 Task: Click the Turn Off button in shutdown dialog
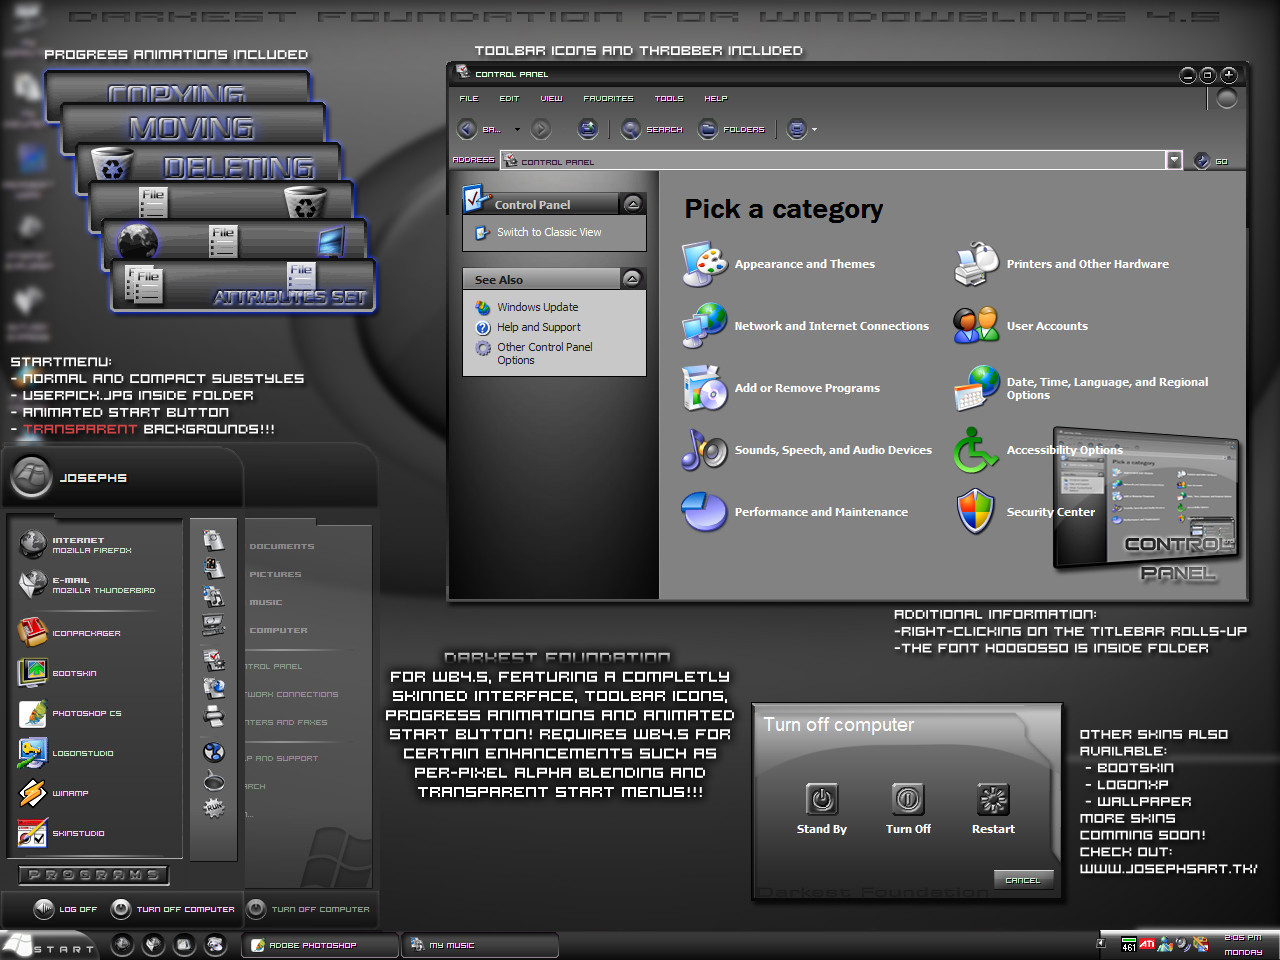pos(908,799)
